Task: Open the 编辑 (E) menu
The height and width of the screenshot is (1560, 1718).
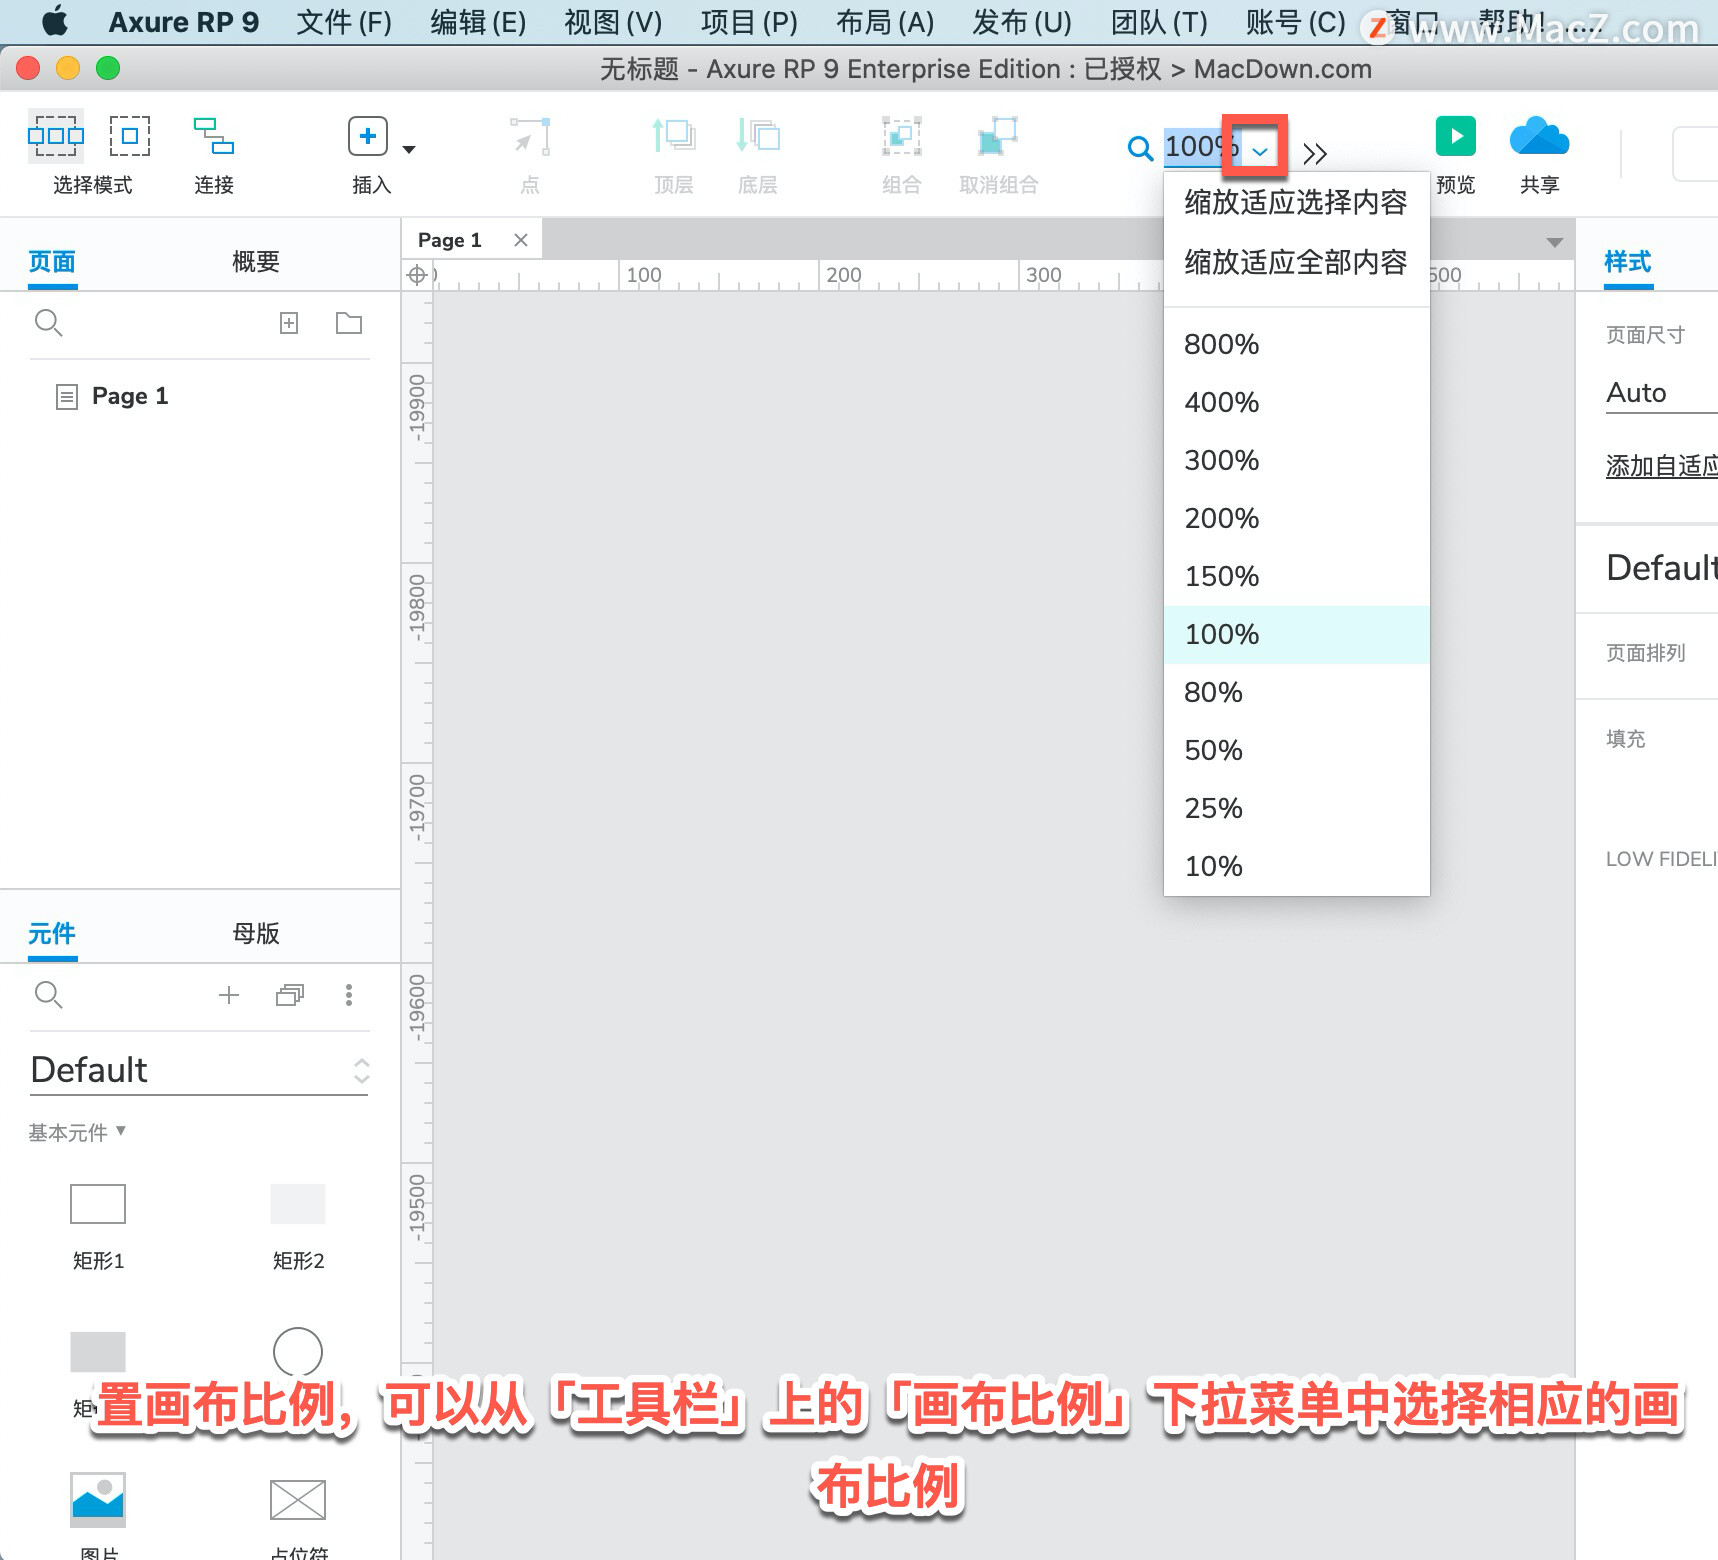Action: [478, 22]
